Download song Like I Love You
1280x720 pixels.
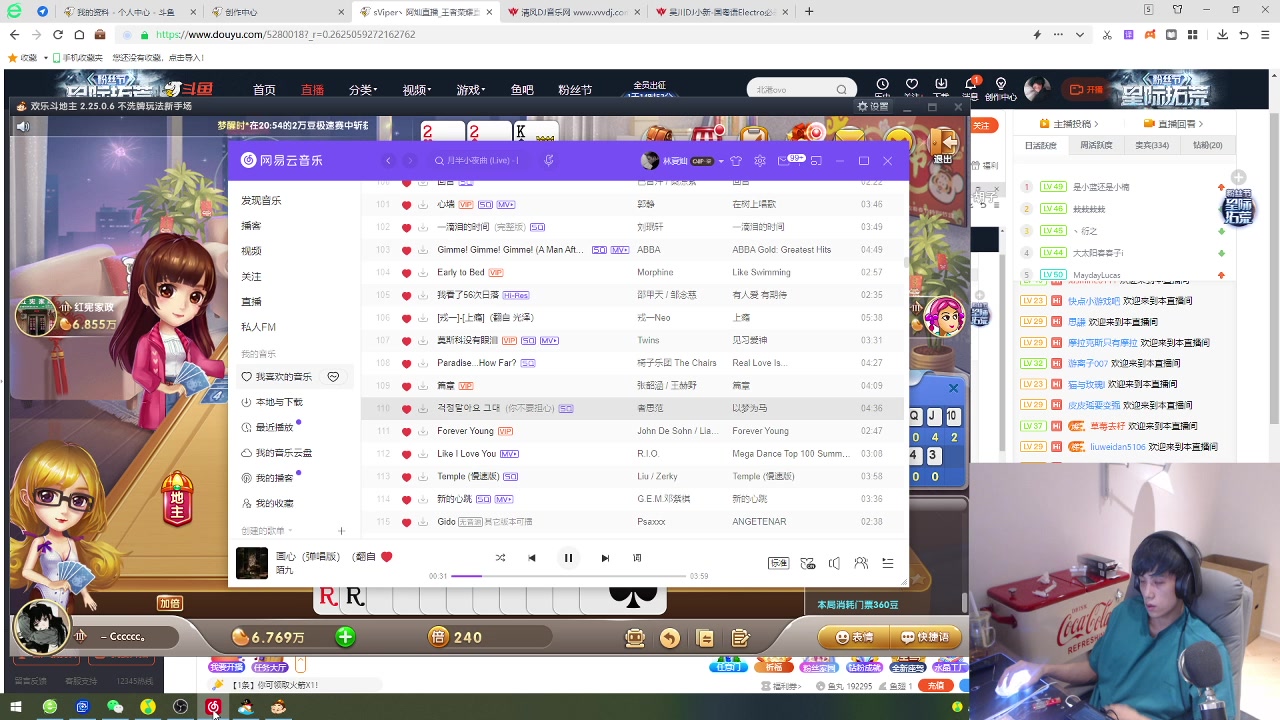pos(423,454)
